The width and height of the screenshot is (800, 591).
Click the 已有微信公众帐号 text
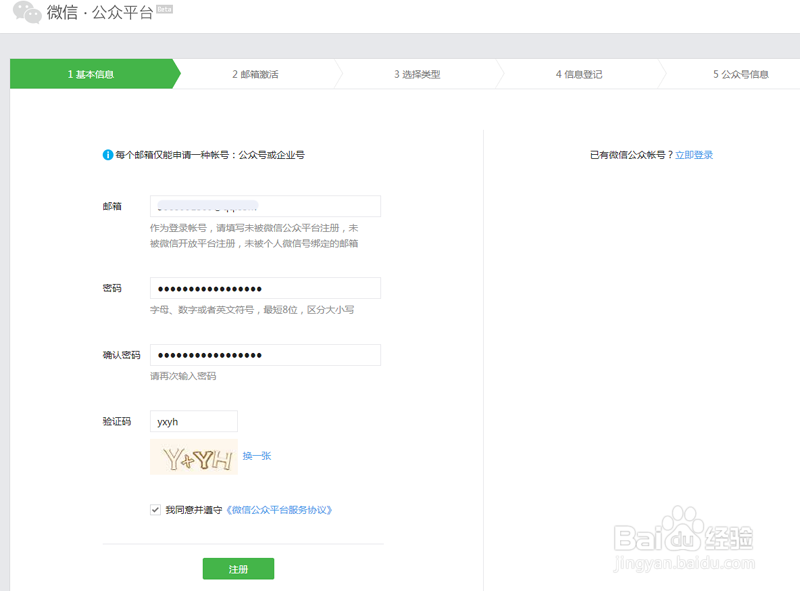click(x=631, y=155)
